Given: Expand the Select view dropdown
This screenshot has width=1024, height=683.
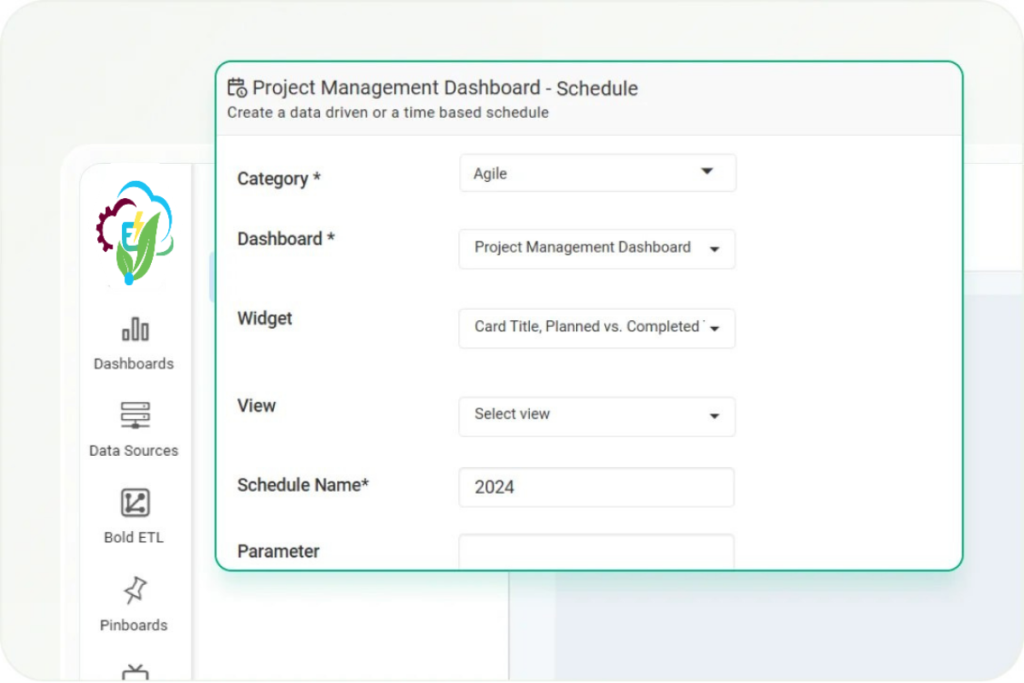Looking at the screenshot, I should tap(597, 415).
